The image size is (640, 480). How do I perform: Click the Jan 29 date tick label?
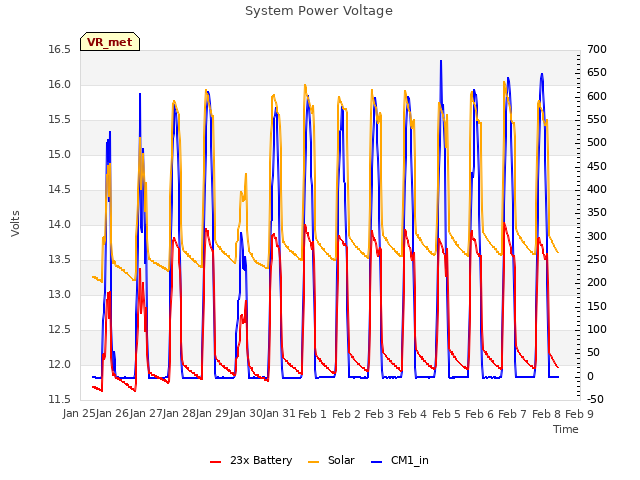pyautogui.click(x=212, y=413)
